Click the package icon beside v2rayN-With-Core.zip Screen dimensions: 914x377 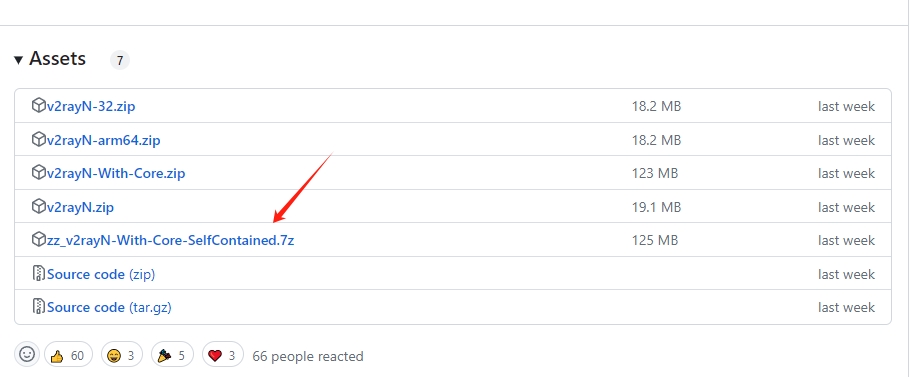tap(38, 173)
